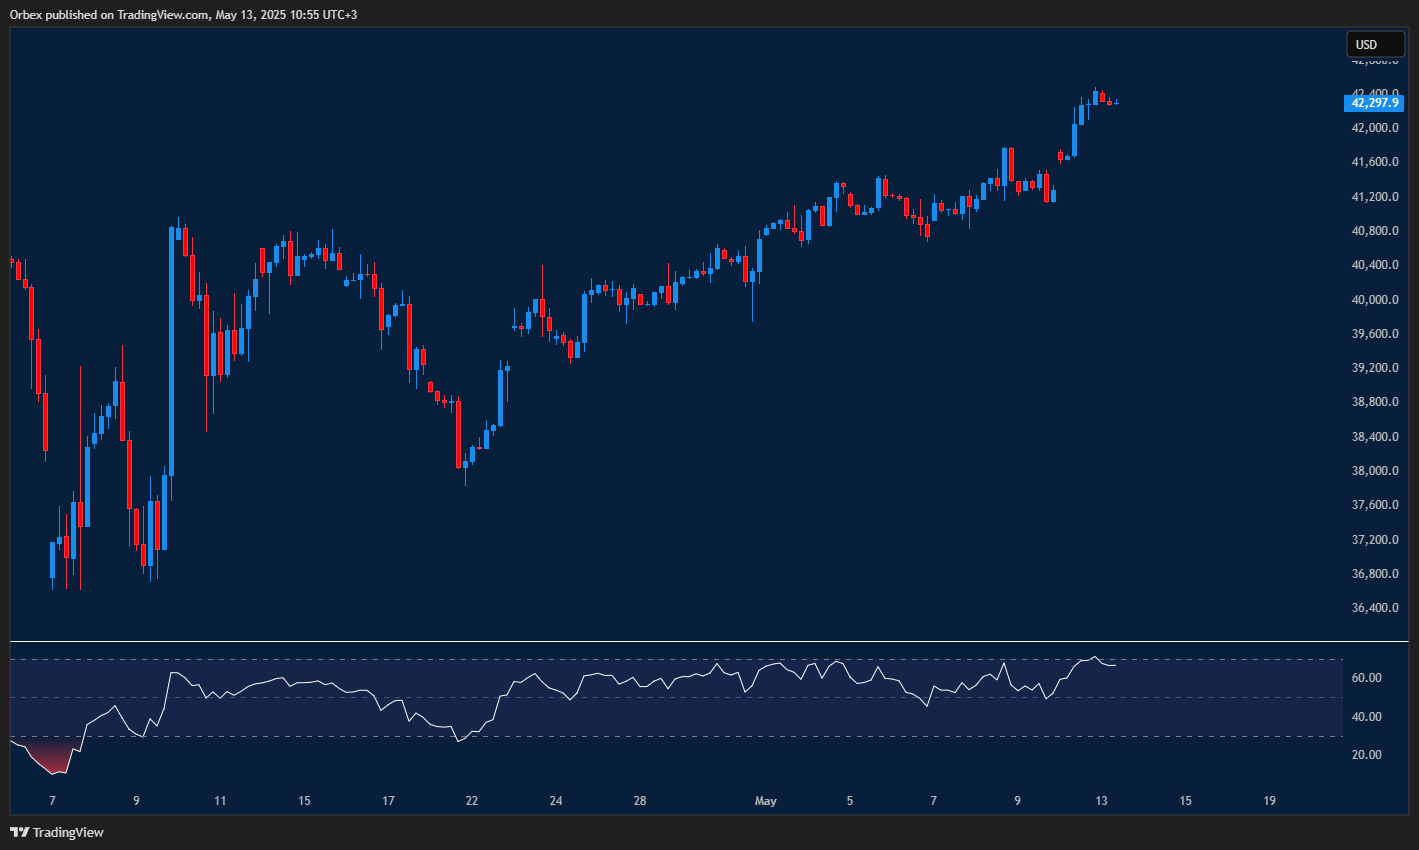Click the TradingView logo icon
This screenshot has height=850, width=1419.
pos(19,832)
